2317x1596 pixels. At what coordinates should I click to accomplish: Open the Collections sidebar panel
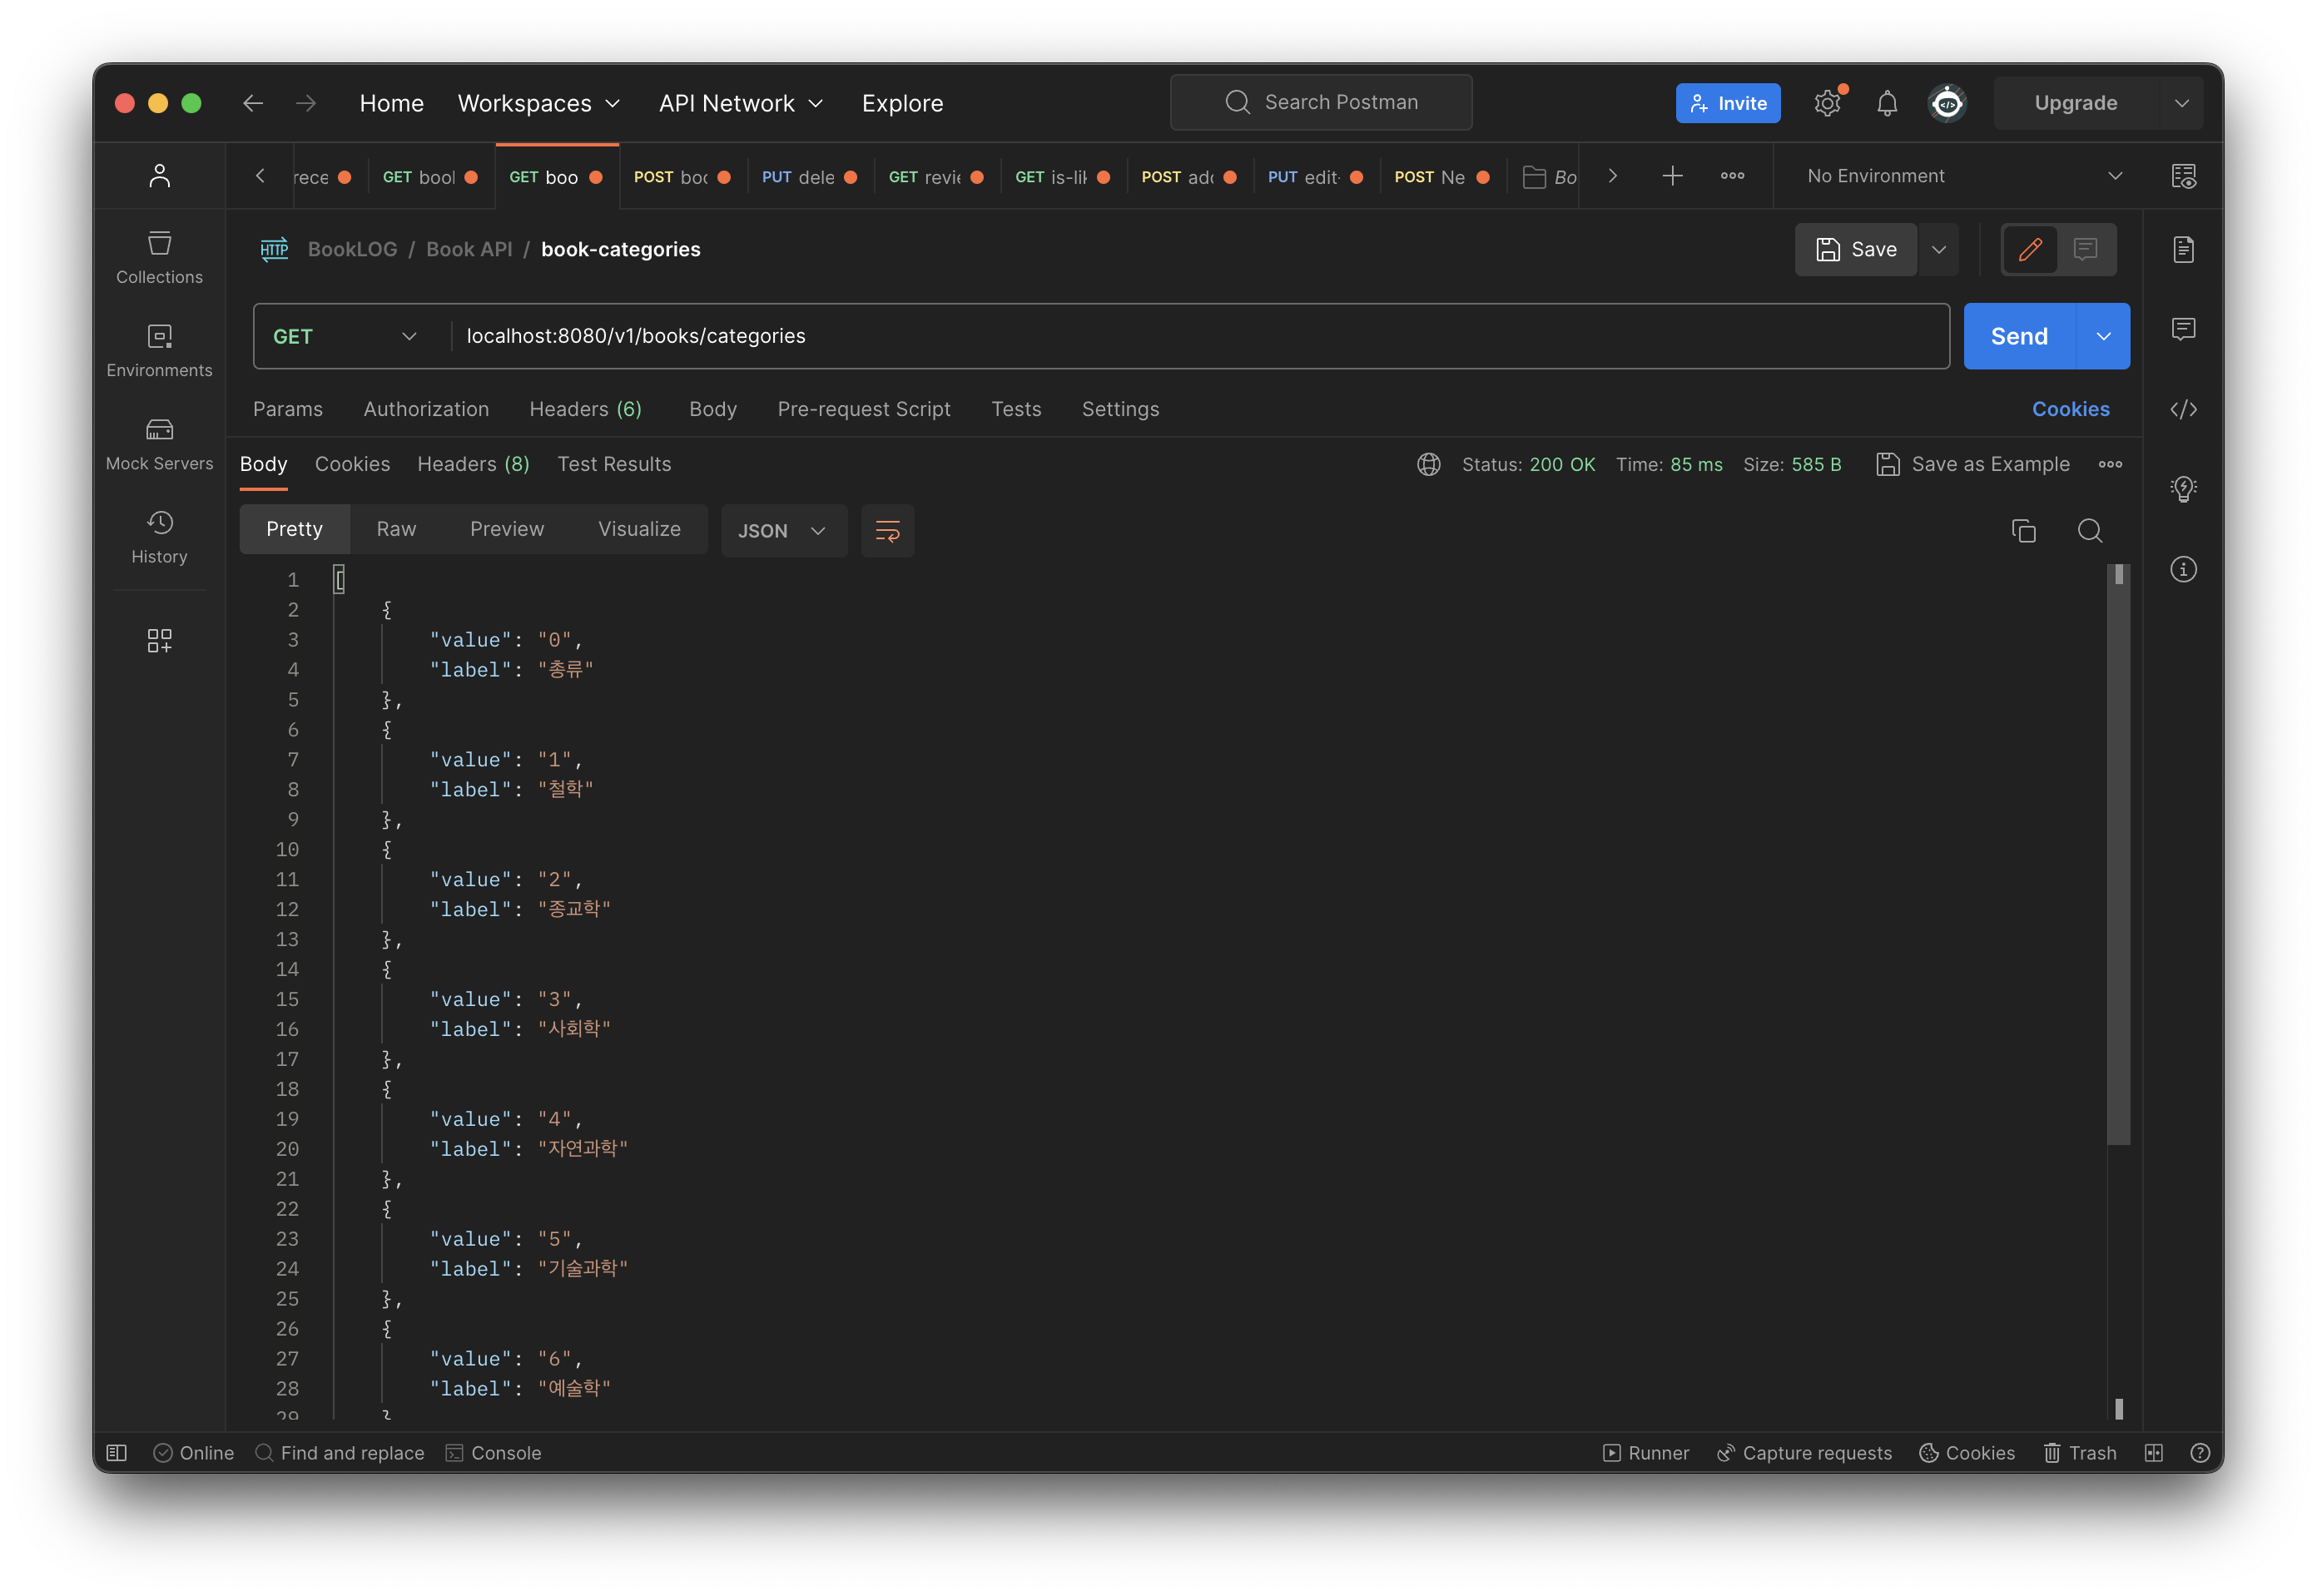pyautogui.click(x=159, y=257)
